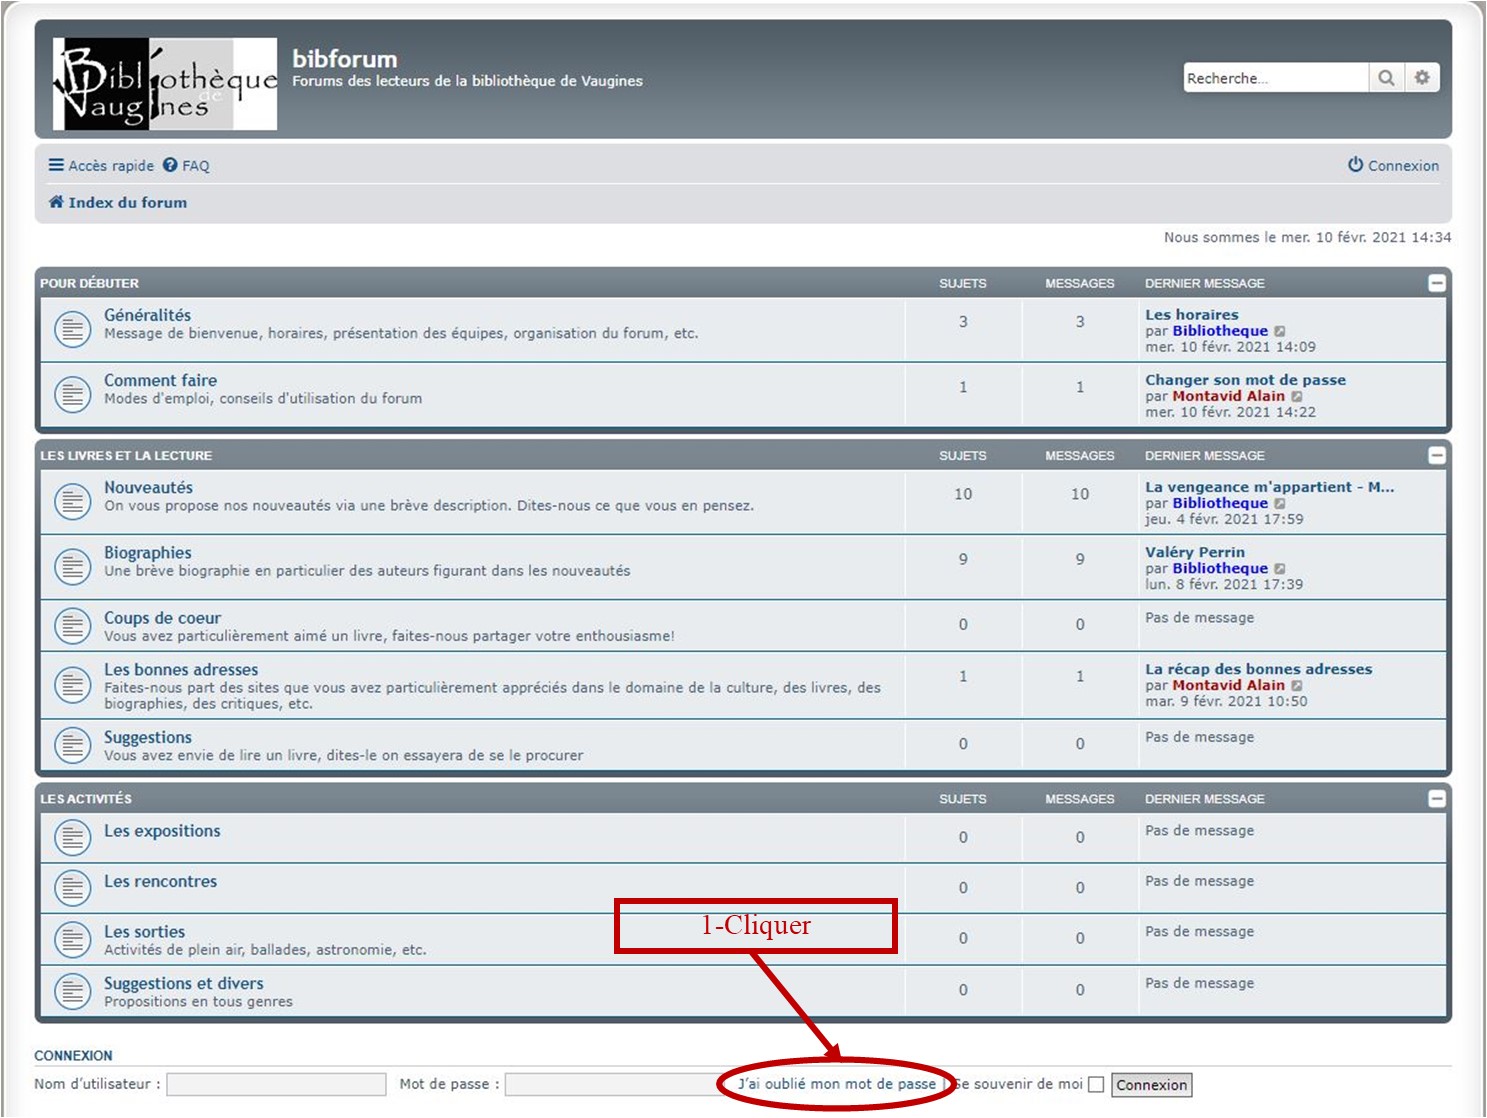The image size is (1487, 1118).
Task: Collapse the Les livres et la lecture category
Action: (1436, 455)
